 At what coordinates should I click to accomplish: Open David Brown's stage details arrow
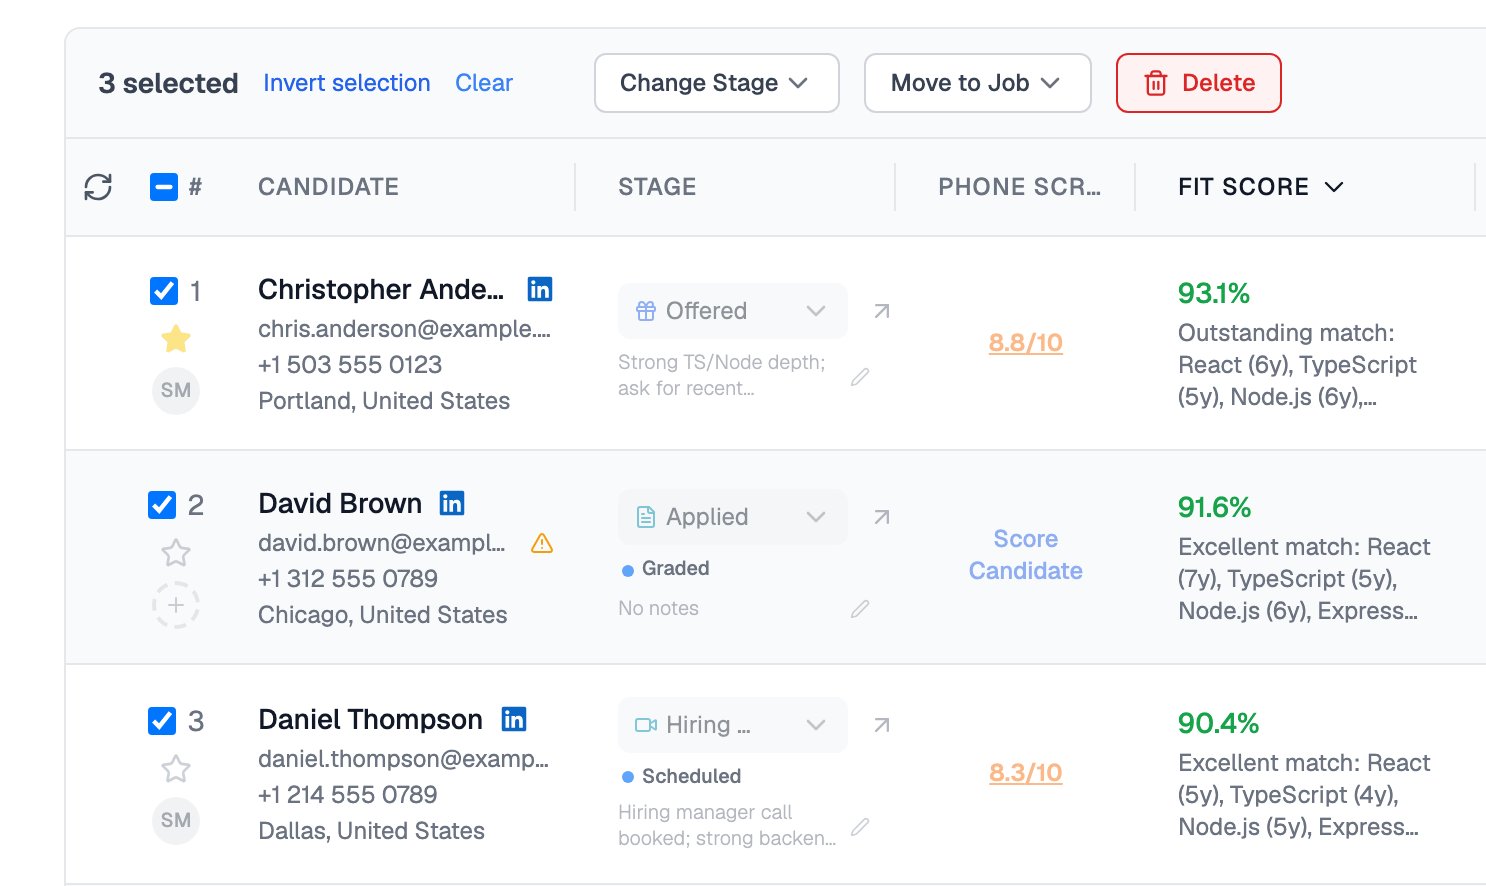click(881, 517)
